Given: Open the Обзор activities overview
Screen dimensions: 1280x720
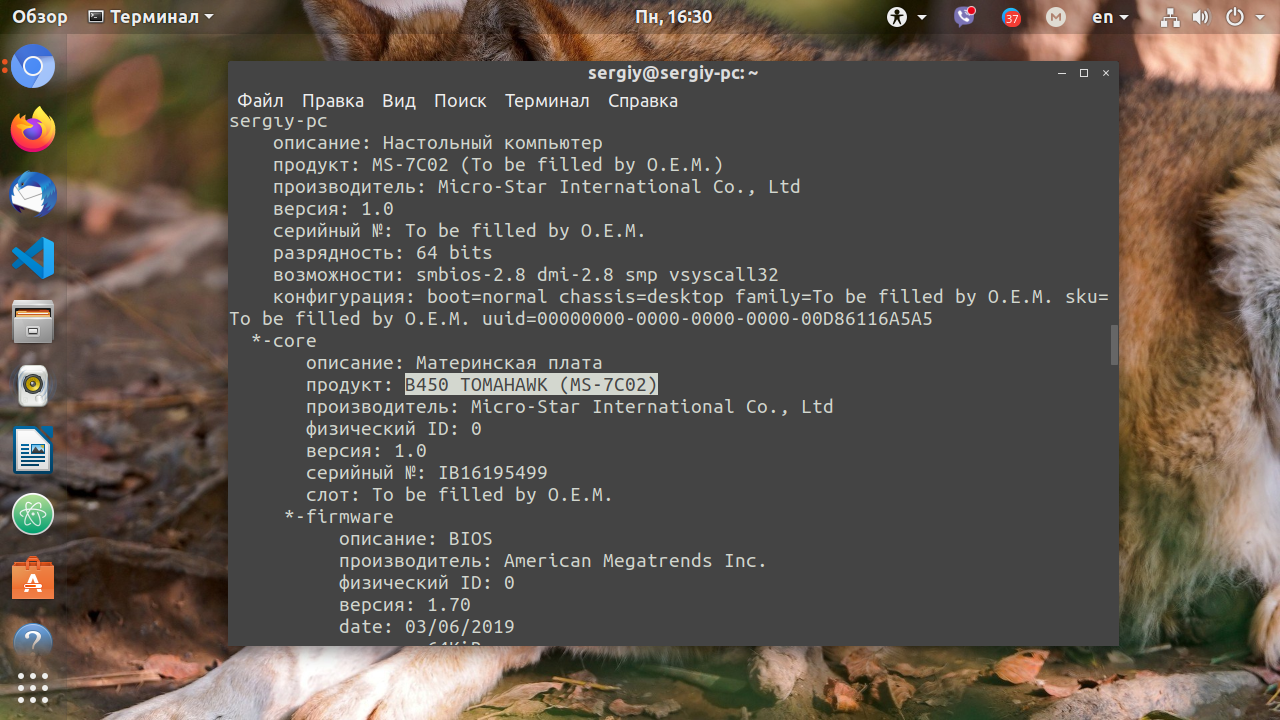Looking at the screenshot, I should click(40, 17).
